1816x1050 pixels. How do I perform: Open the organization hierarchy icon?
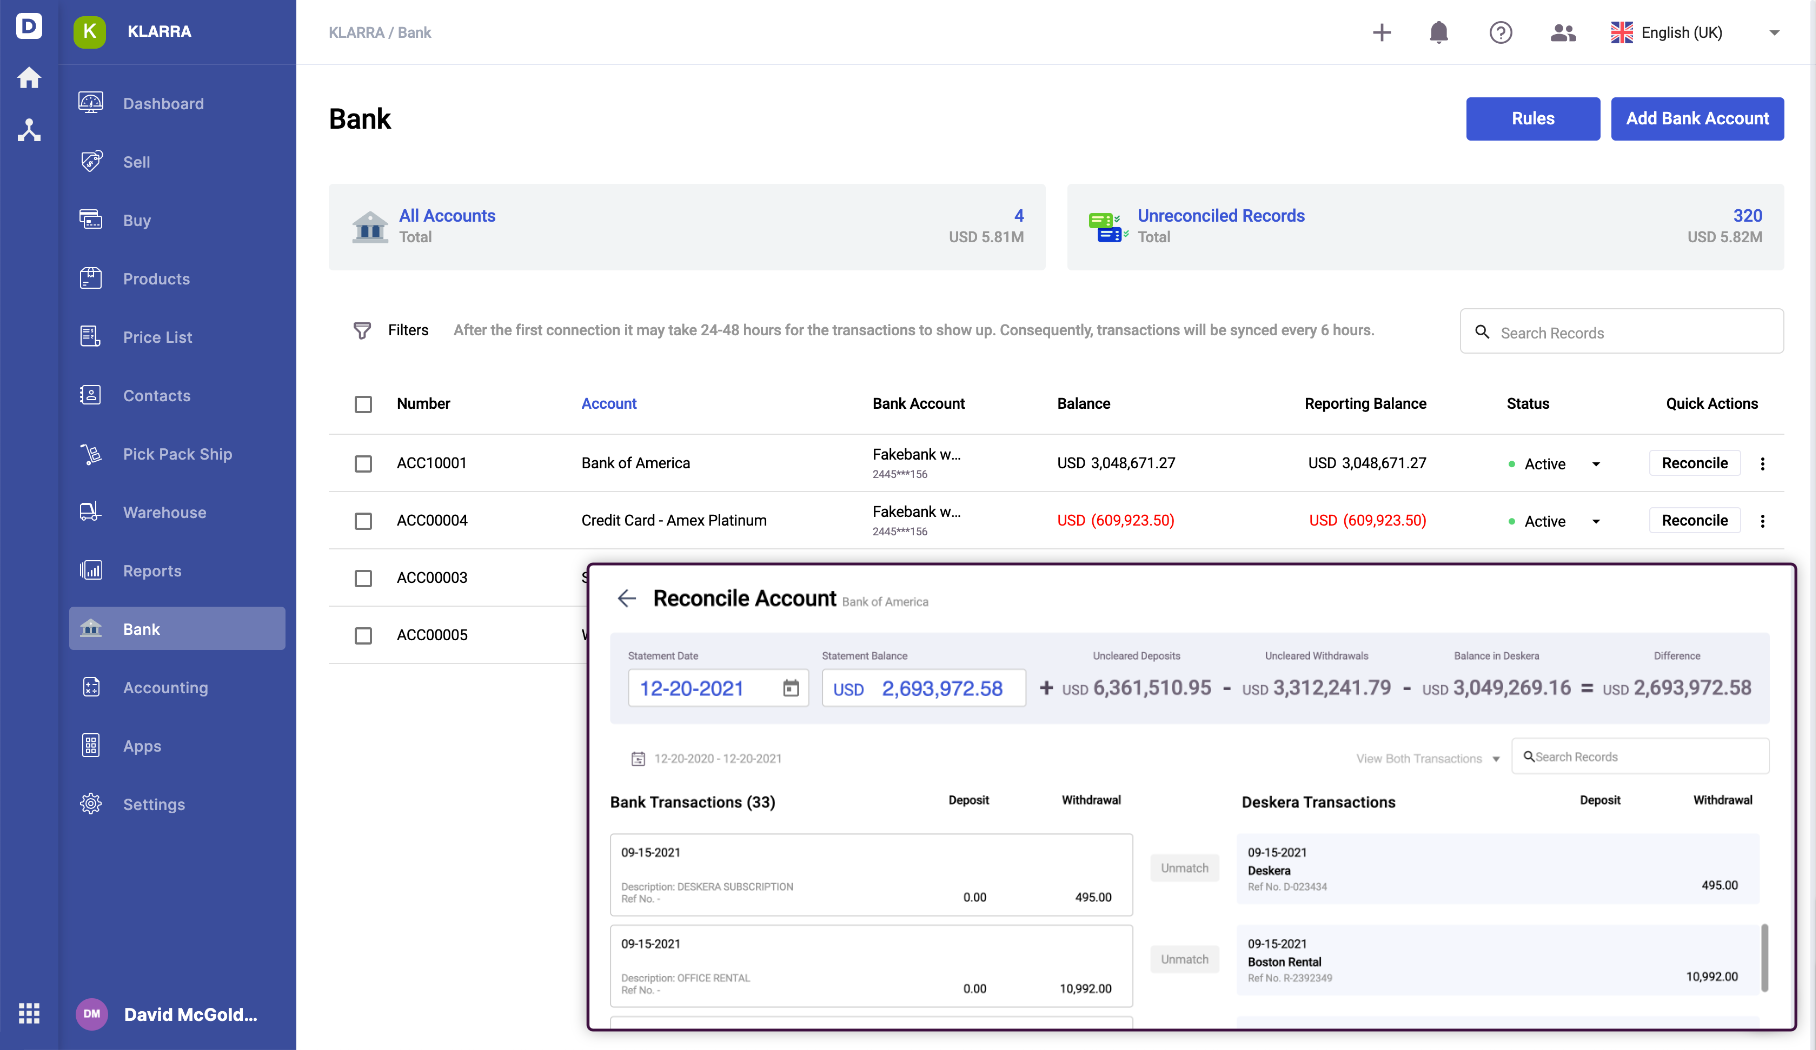pyautogui.click(x=29, y=130)
